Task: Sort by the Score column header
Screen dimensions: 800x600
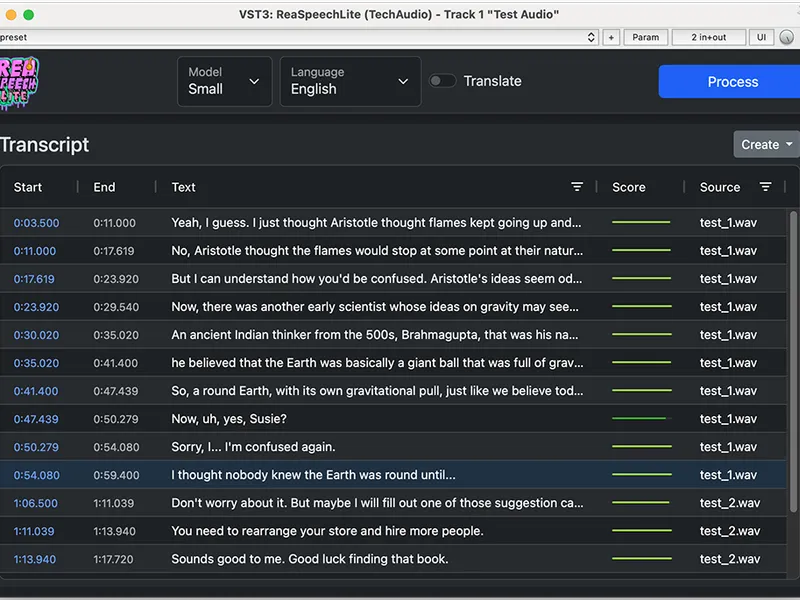Action: click(629, 187)
